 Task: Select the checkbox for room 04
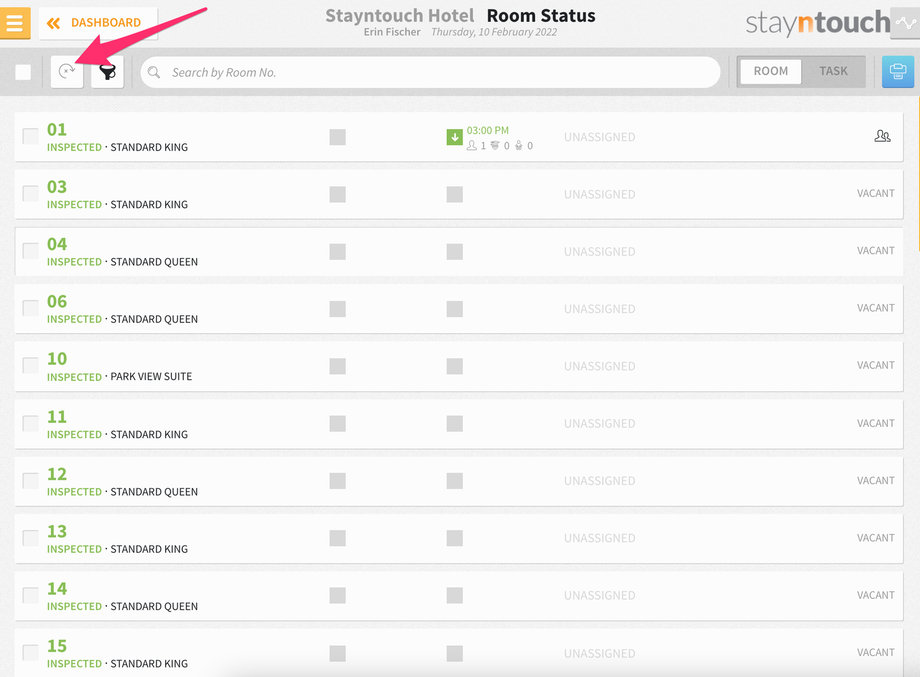coord(31,251)
